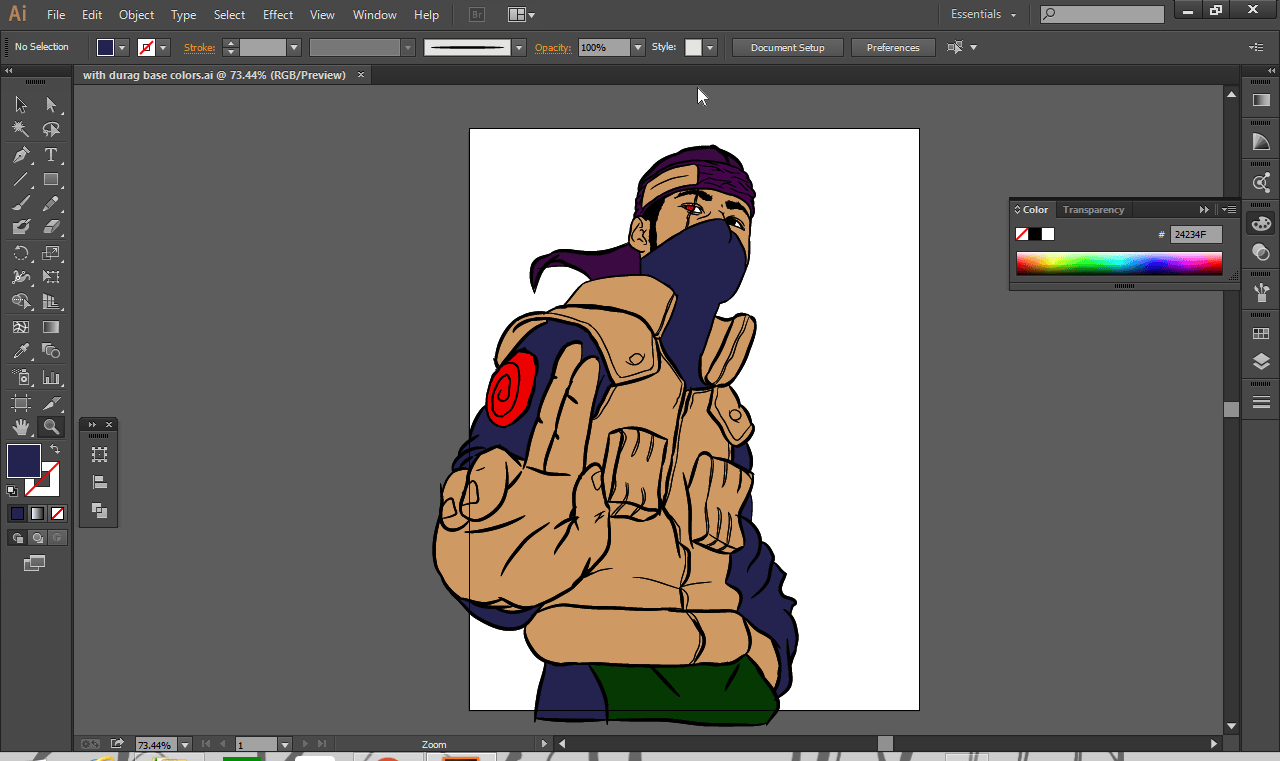Open the Effect menu

click(x=278, y=15)
